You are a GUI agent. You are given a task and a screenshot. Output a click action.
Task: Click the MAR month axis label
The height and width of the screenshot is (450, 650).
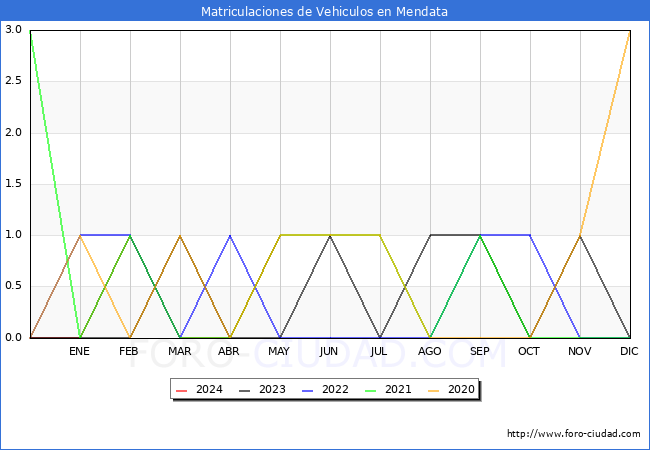(x=179, y=351)
